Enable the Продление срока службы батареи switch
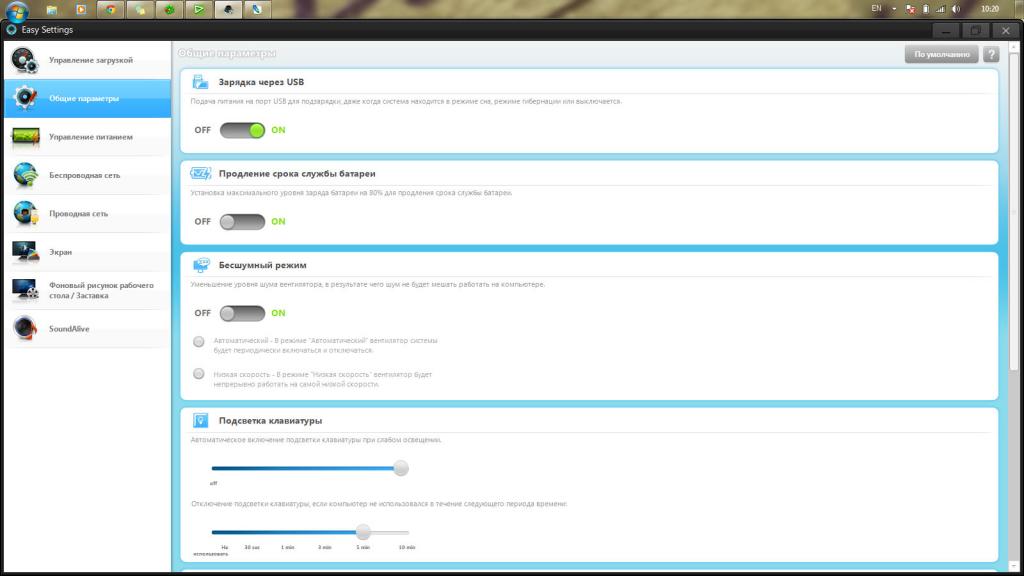Screen dimensions: 1024x576 (242, 221)
